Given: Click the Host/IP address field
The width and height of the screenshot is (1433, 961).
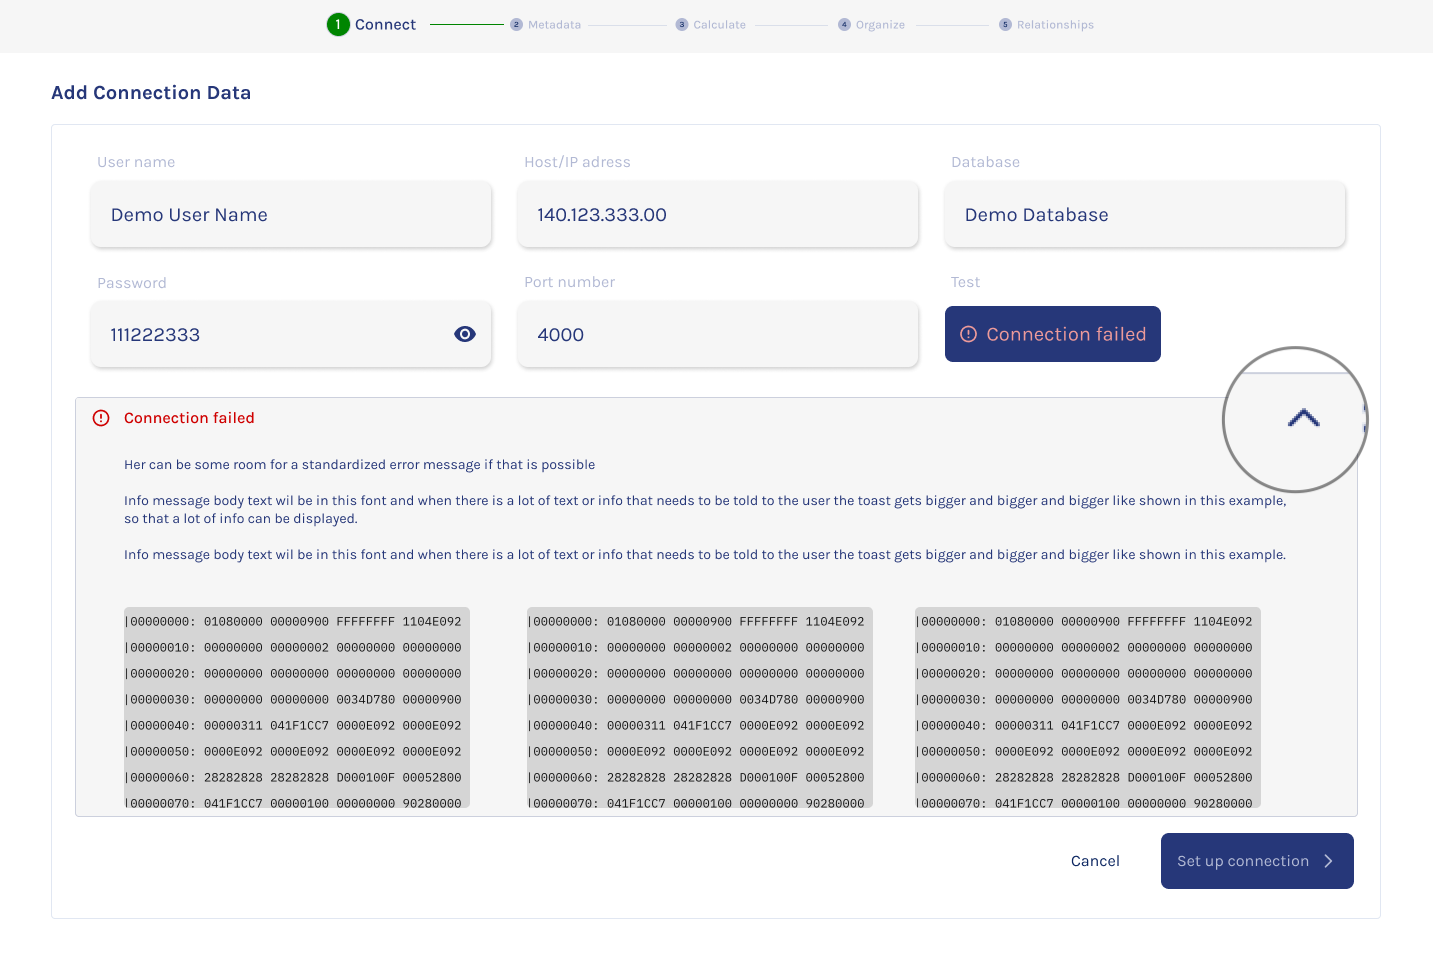Looking at the screenshot, I should coord(717,215).
